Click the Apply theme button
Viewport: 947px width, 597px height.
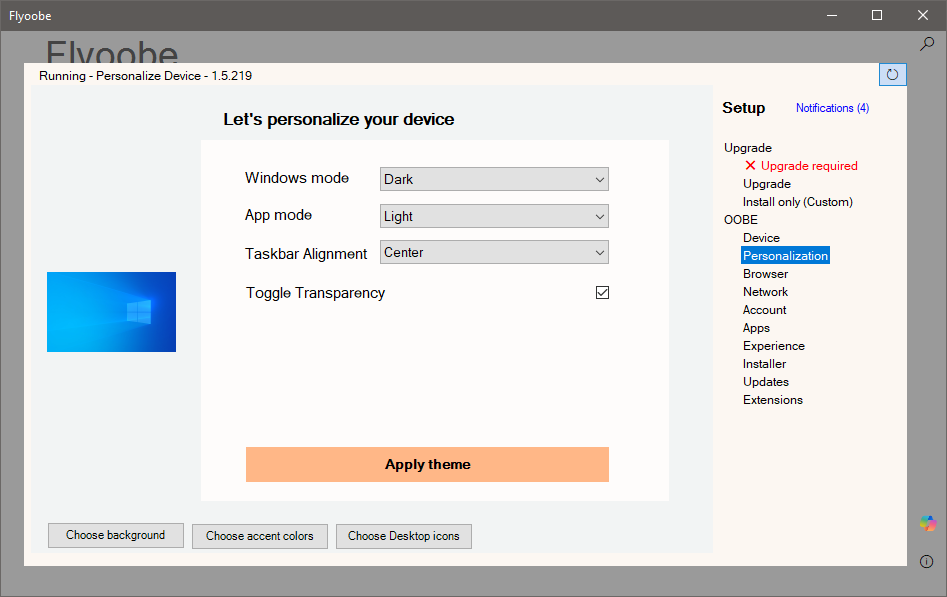427,464
